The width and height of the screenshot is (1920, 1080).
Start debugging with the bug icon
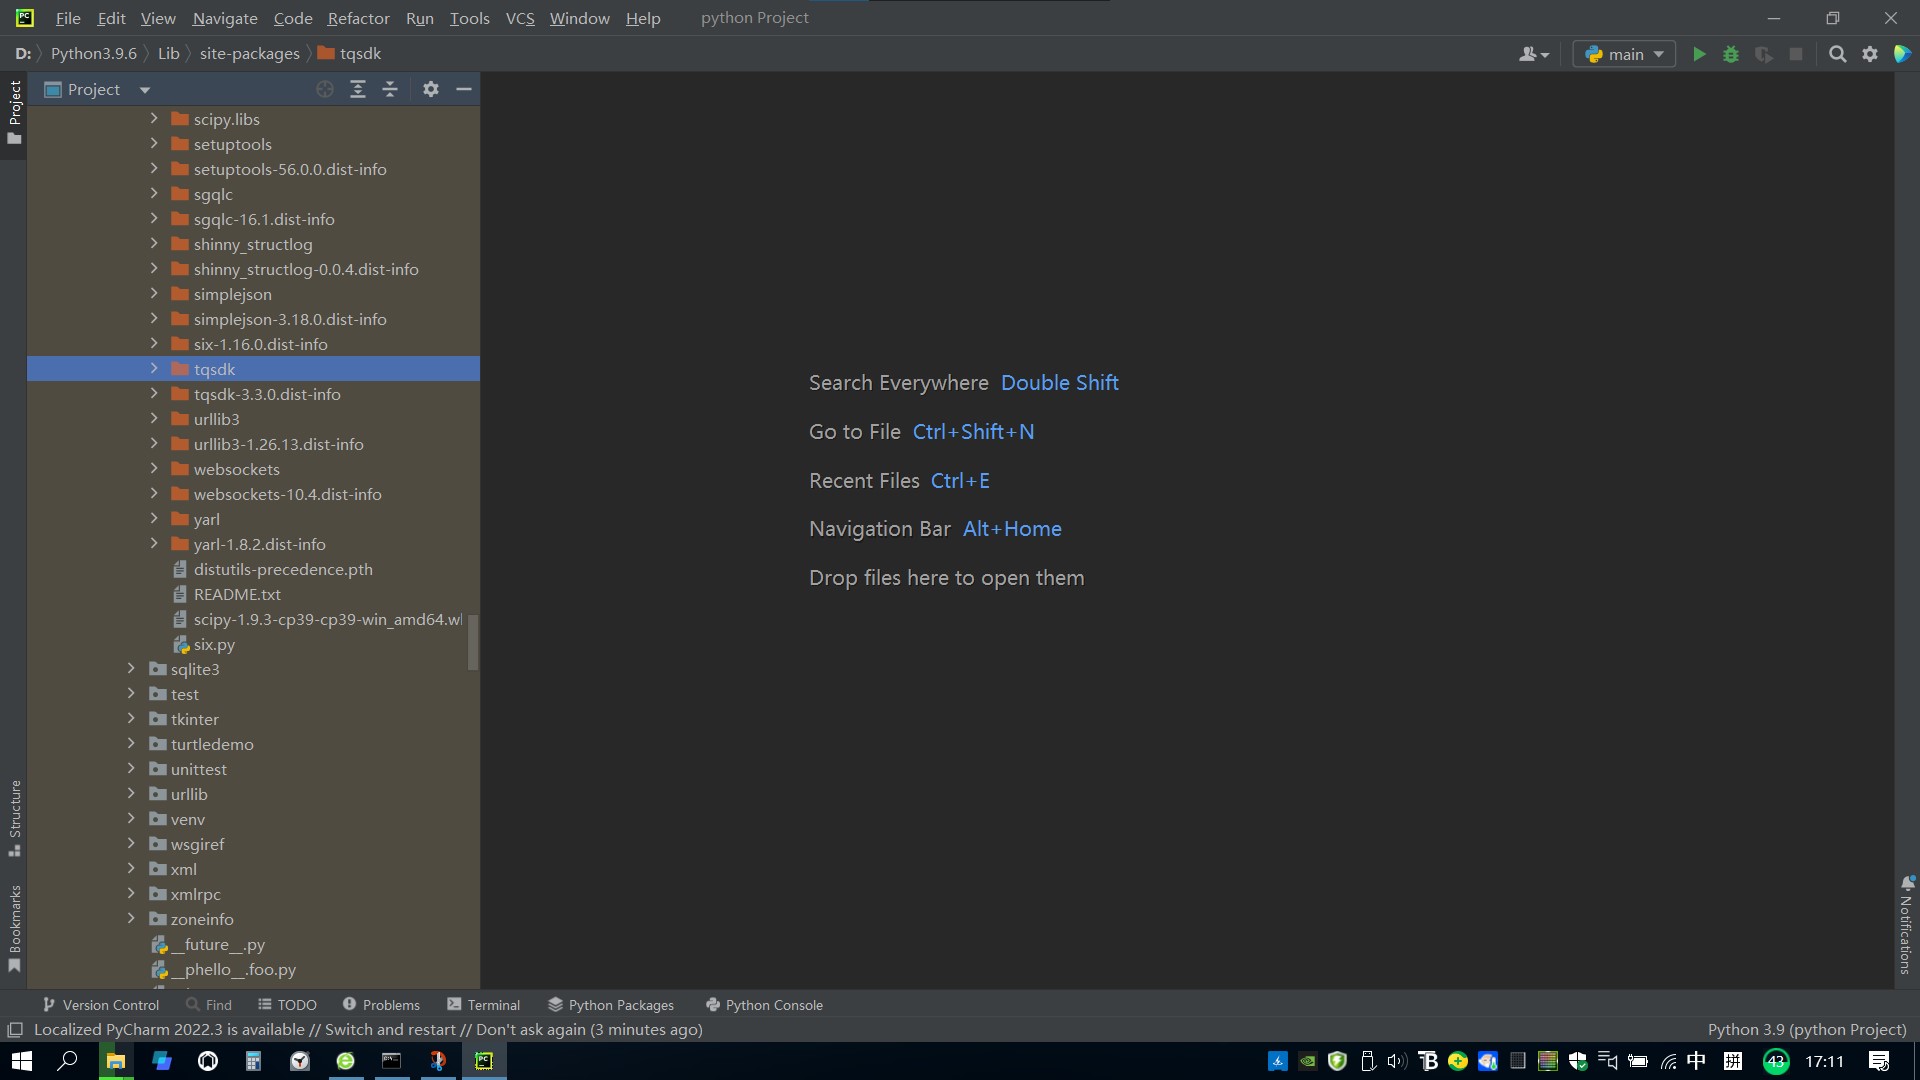1731,54
